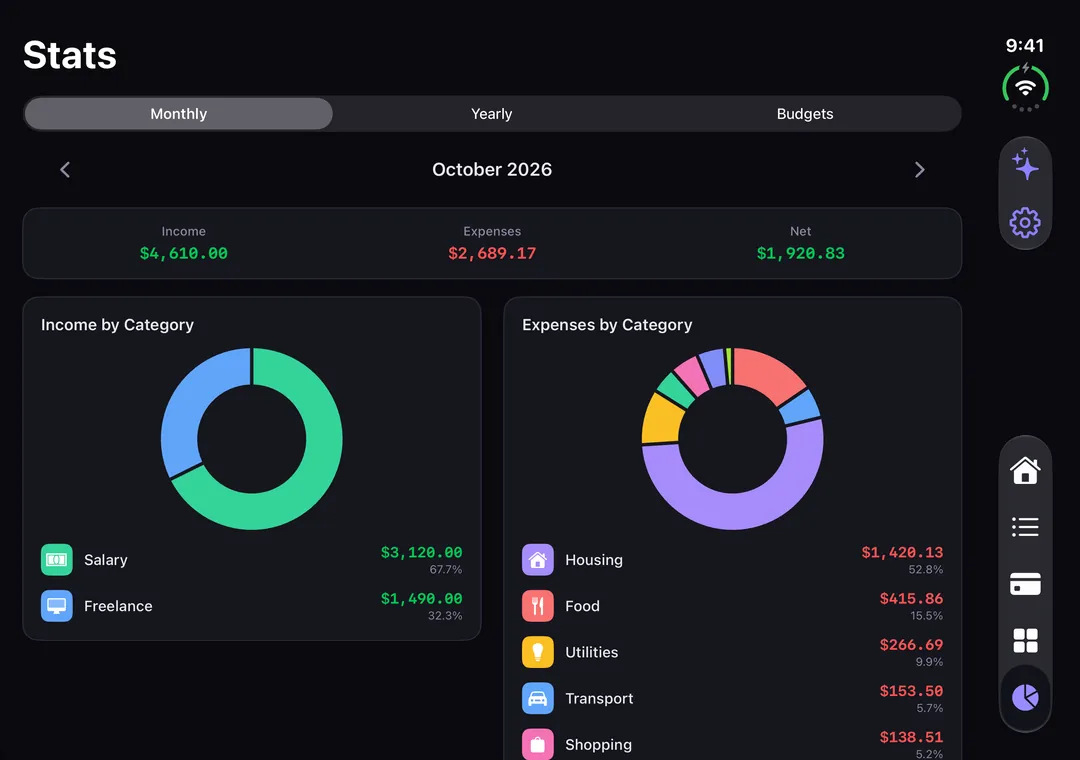Click the yellow Utilities segment of expenses donut
This screenshot has height=760, width=1080.
661,420
